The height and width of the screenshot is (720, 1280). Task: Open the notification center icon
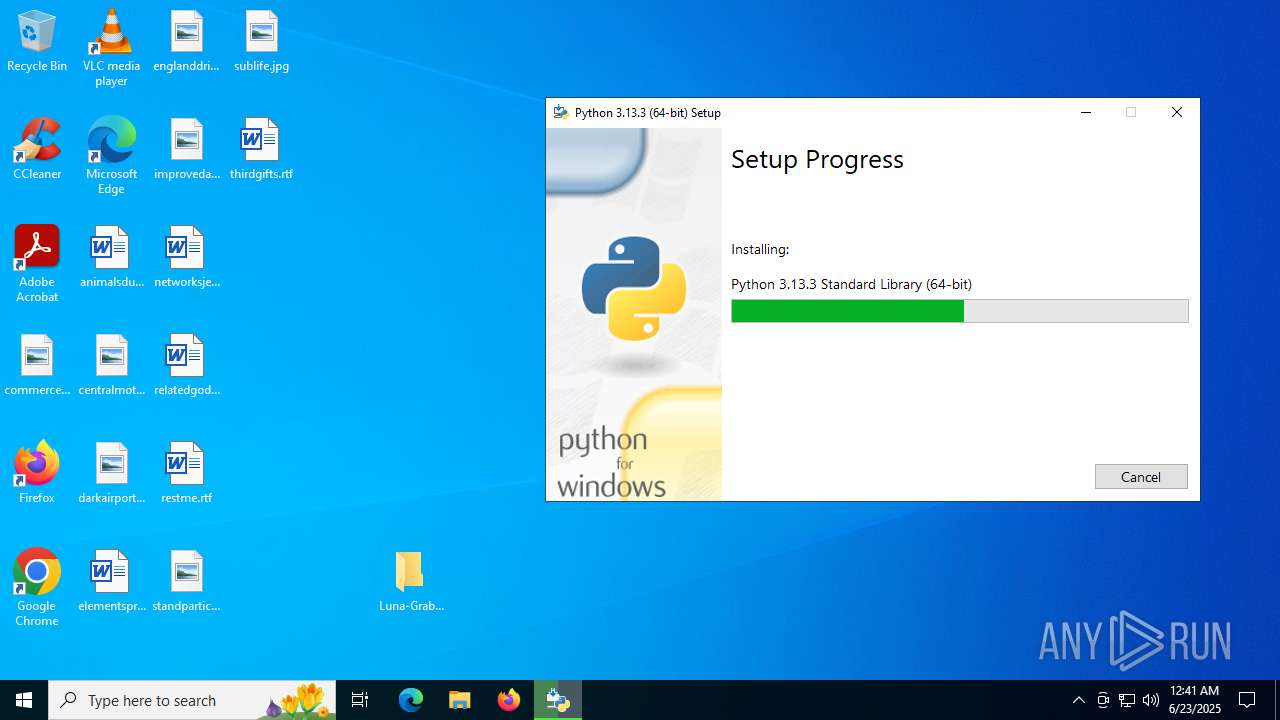click(x=1247, y=700)
